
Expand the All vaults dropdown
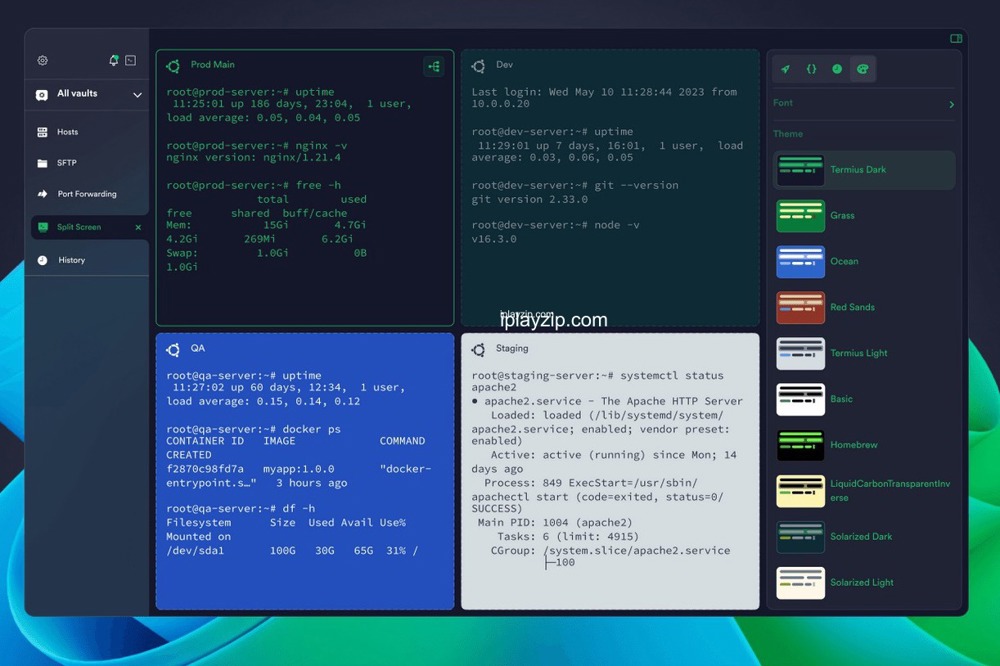[137, 95]
